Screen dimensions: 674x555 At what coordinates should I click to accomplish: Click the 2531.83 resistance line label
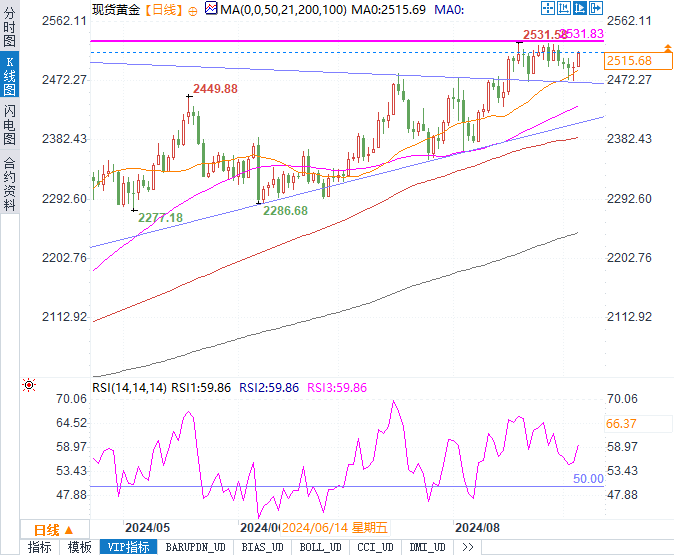(584, 34)
